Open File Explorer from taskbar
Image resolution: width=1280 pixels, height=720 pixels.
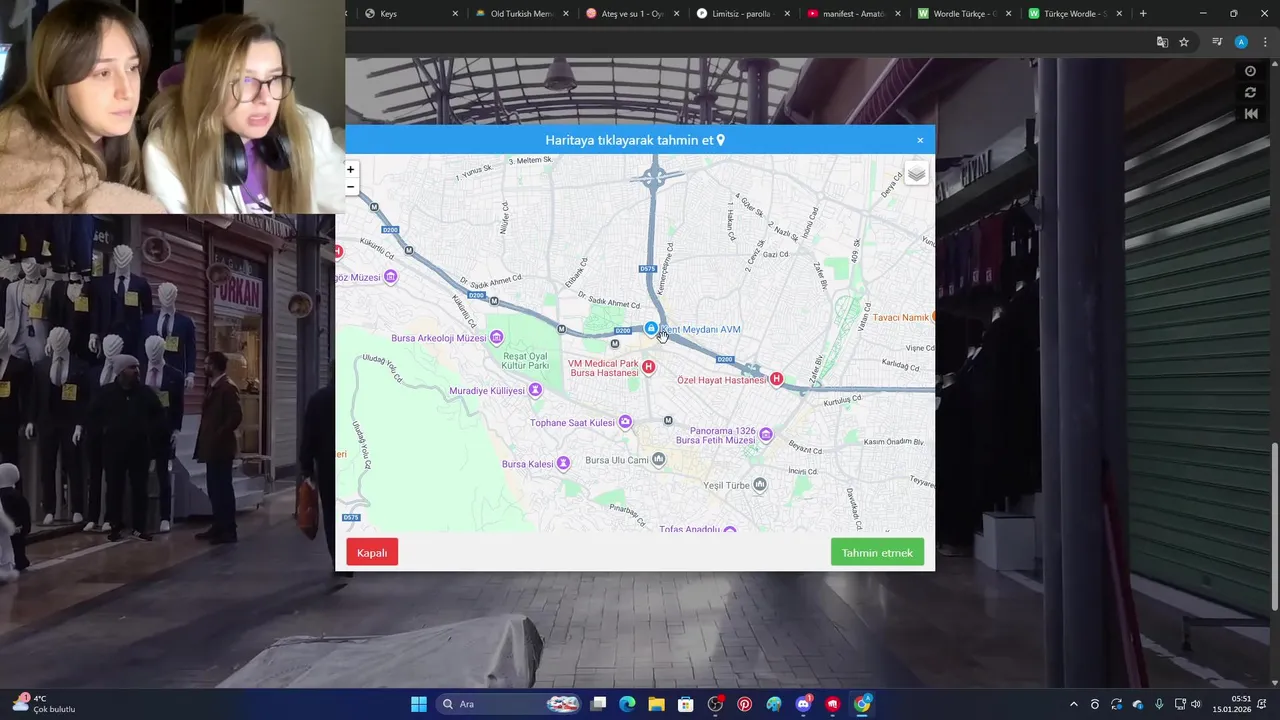click(x=656, y=704)
